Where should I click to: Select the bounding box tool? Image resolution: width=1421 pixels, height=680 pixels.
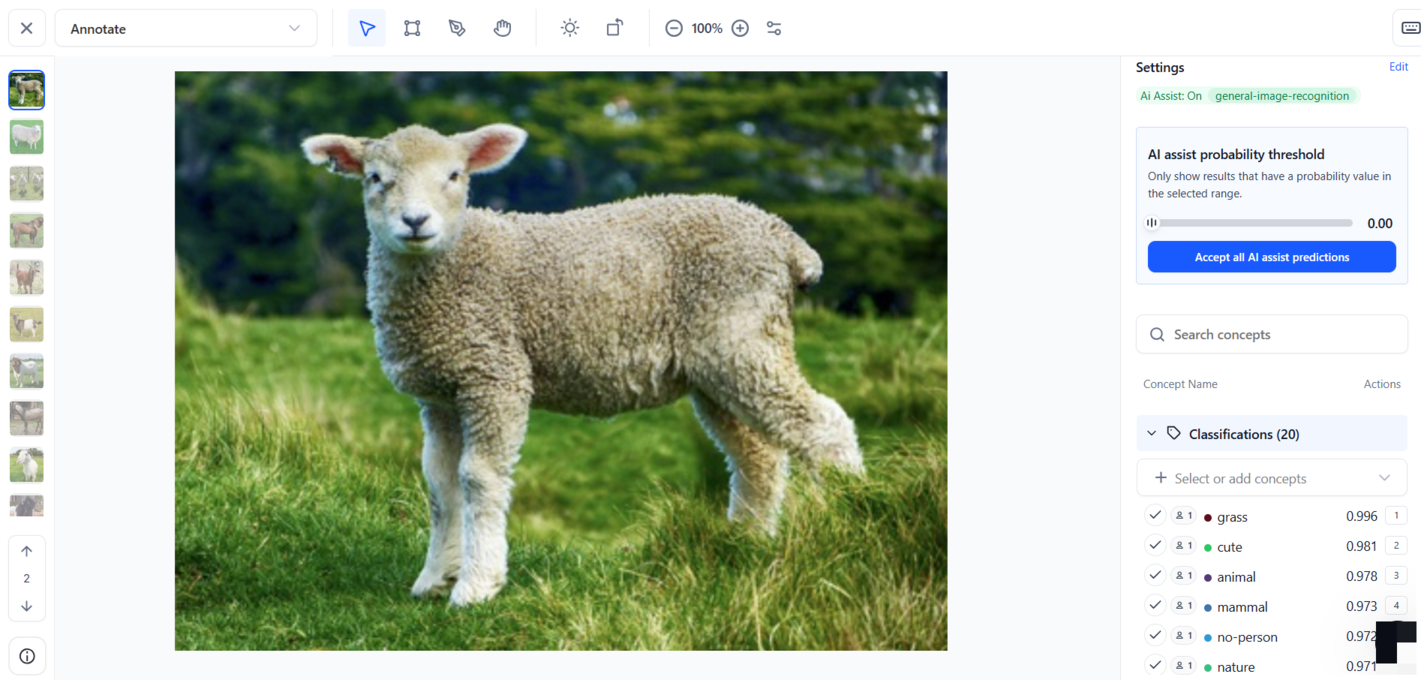click(x=412, y=28)
